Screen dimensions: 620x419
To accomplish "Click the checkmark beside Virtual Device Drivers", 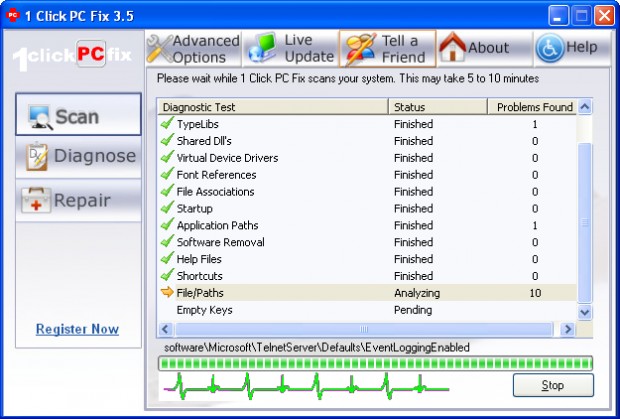I will click(x=167, y=157).
